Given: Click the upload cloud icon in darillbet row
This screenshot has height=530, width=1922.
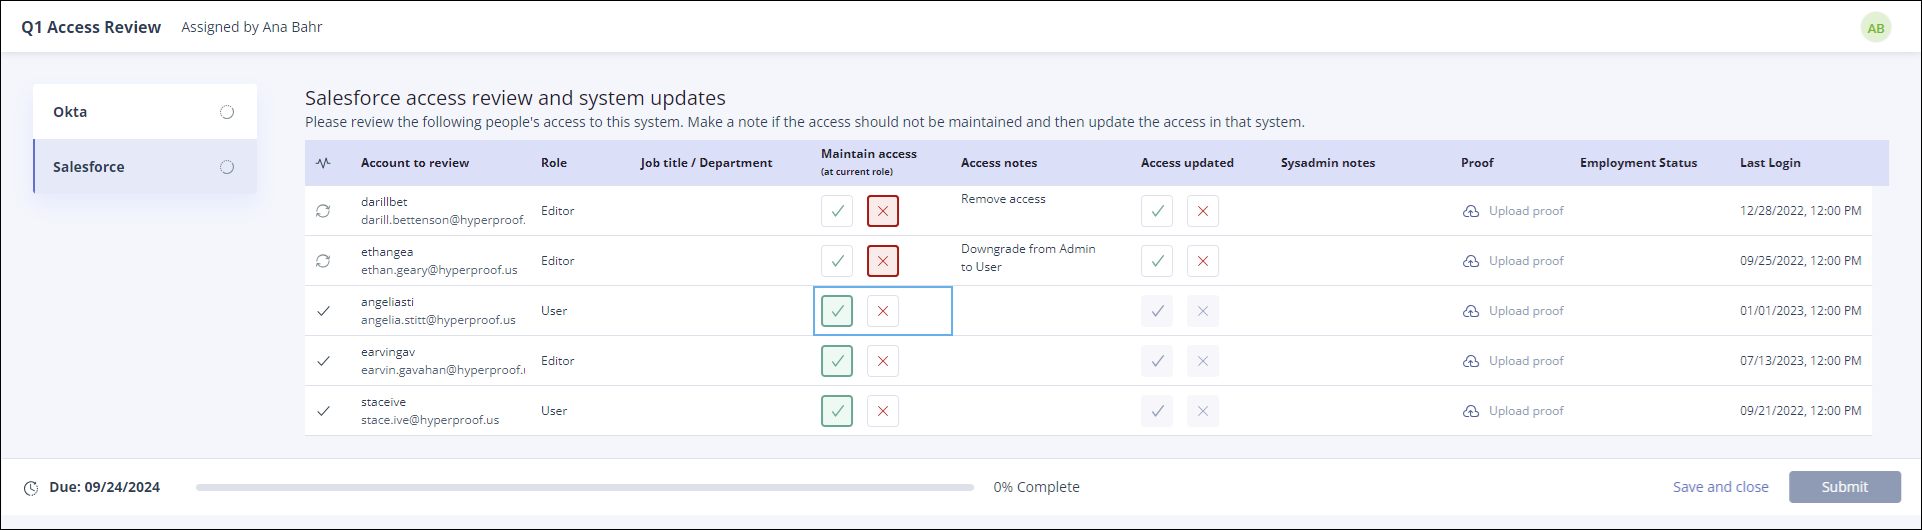Looking at the screenshot, I should pyautogui.click(x=1471, y=211).
